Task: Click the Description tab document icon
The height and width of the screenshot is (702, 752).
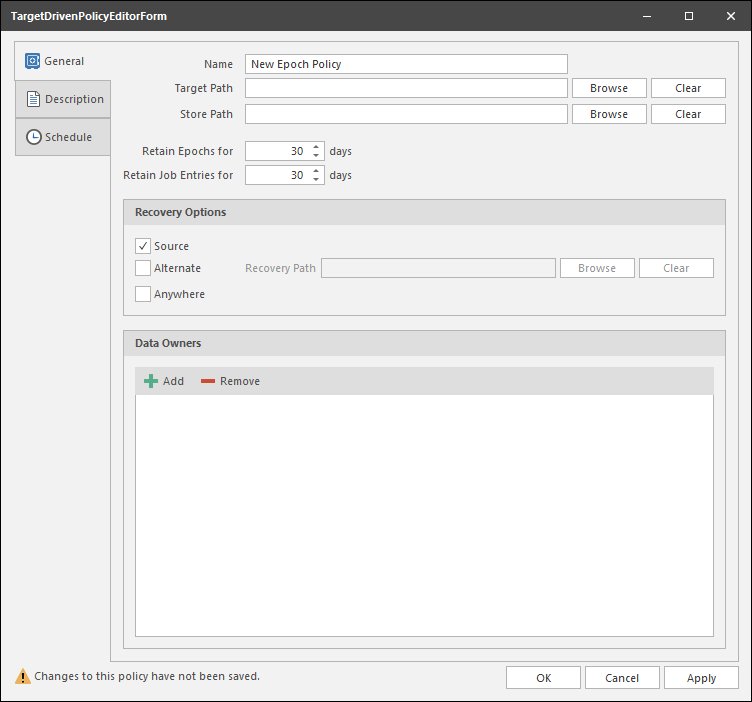Action: point(33,99)
